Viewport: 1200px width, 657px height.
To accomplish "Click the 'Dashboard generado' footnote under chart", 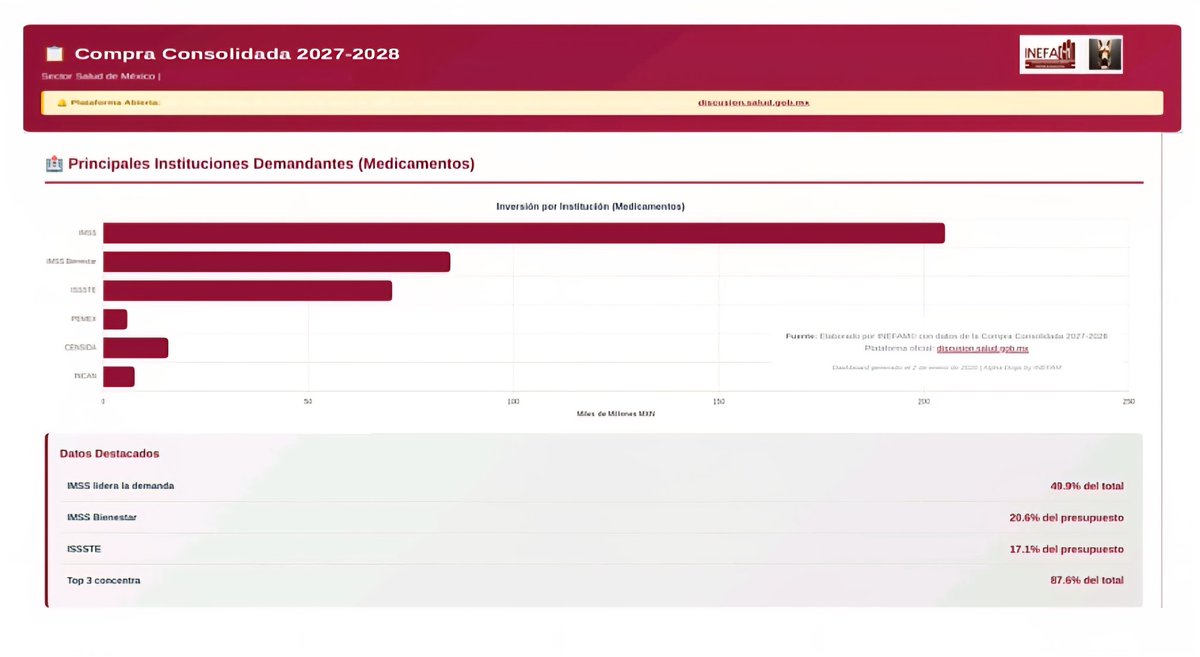I will 946,368.
